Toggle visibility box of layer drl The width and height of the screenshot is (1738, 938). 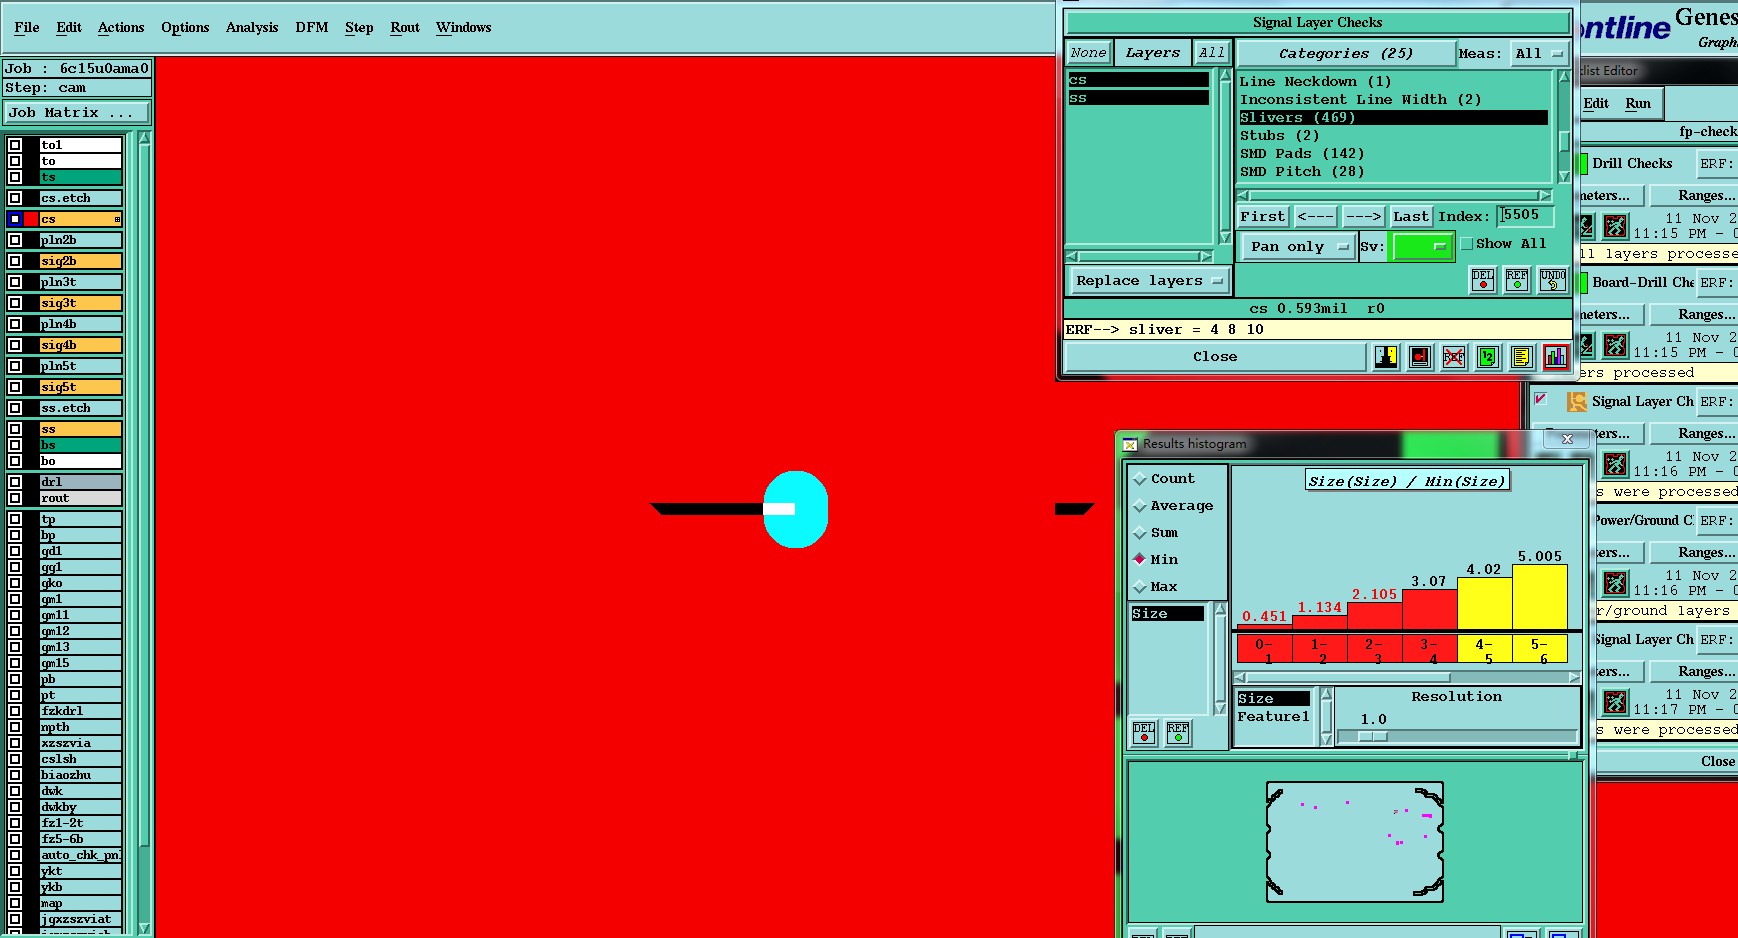click(15, 482)
